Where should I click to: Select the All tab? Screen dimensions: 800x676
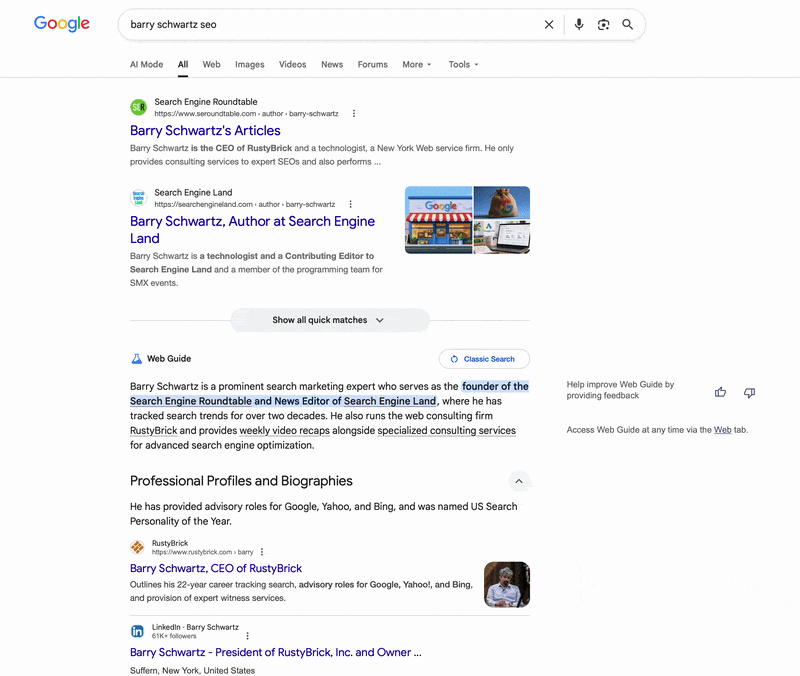(183, 64)
